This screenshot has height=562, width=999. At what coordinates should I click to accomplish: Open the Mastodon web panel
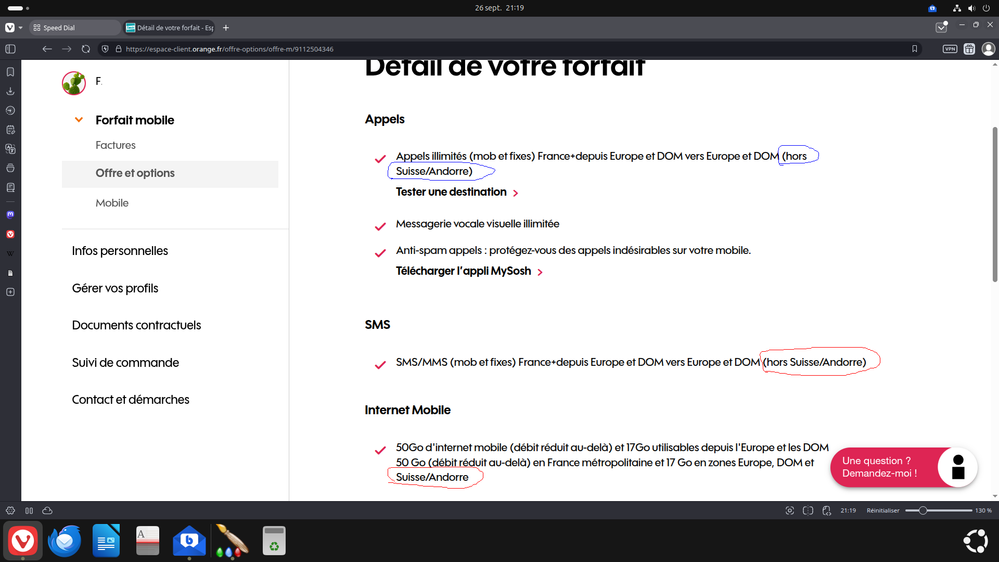(x=10, y=215)
